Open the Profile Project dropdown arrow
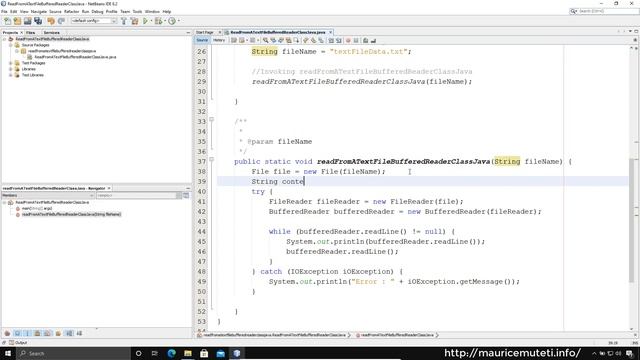Screen dimensions: 640x360 click(x=178, y=21)
